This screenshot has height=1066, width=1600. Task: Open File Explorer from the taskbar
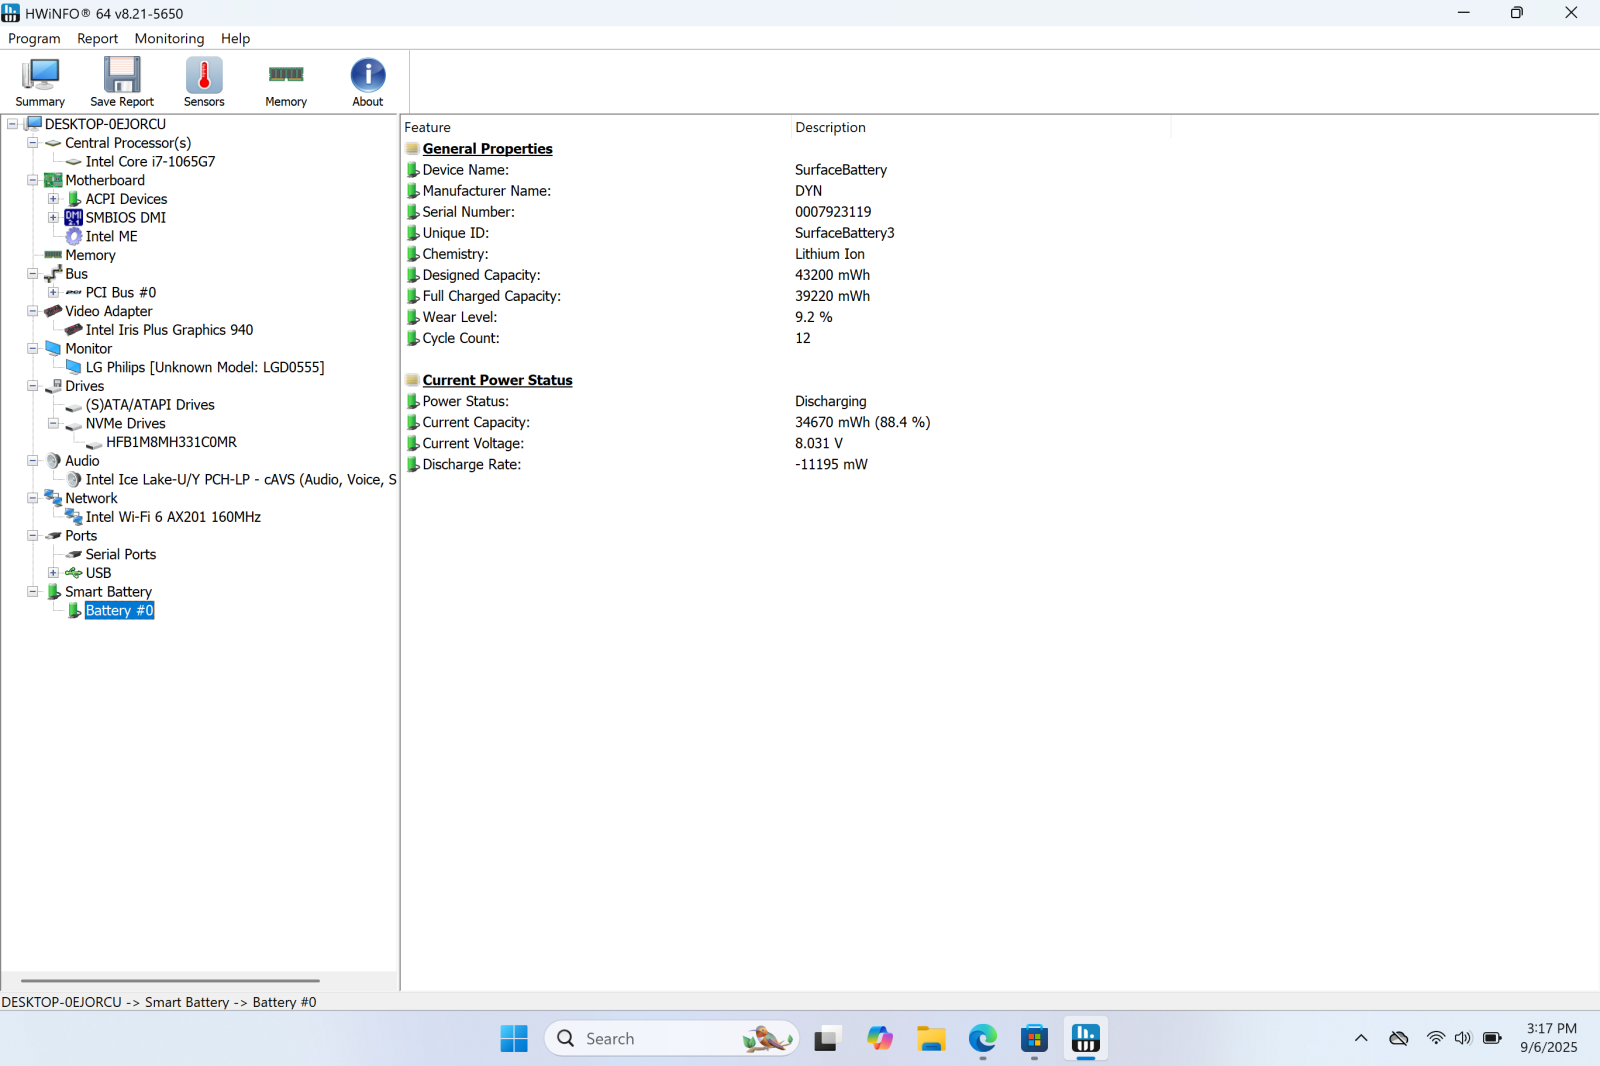930,1038
